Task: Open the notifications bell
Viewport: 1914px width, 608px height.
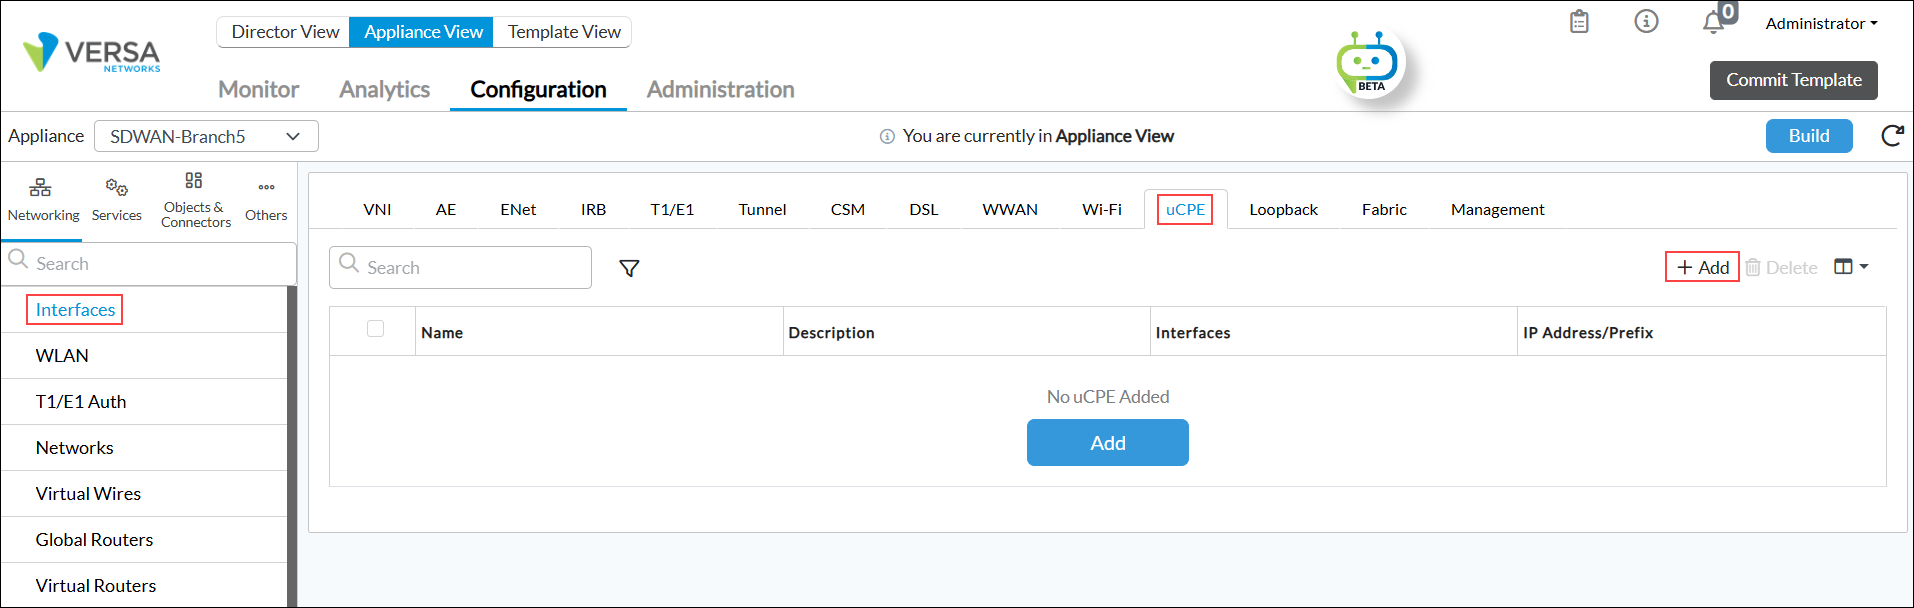Action: click(1714, 22)
